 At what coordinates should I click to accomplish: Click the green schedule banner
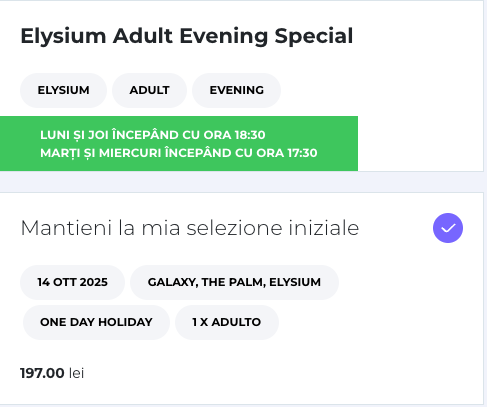[179, 144]
